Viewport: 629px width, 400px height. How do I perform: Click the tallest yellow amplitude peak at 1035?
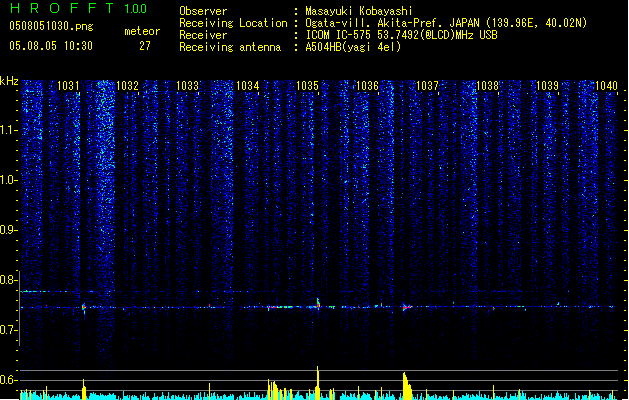point(318,382)
